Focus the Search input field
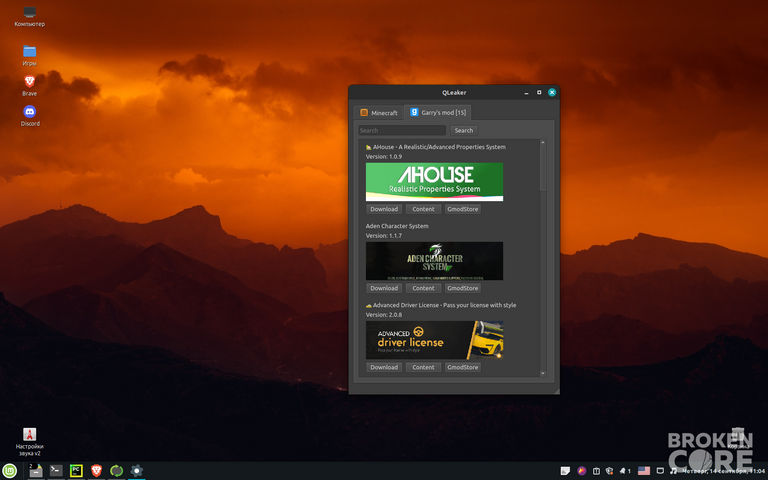This screenshot has width=768, height=480. (x=402, y=130)
